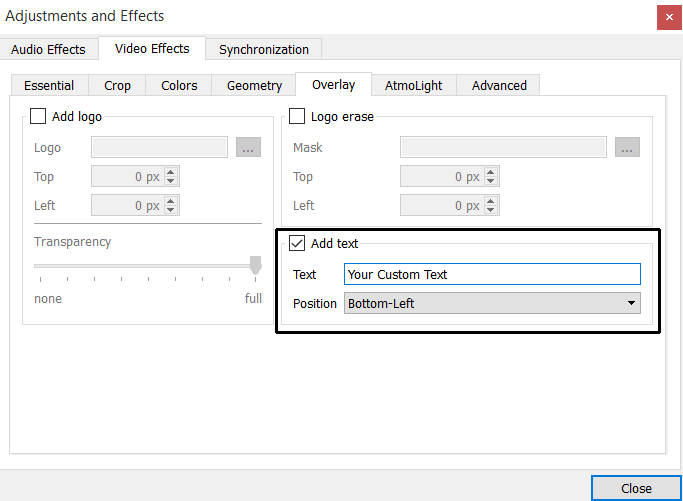This screenshot has height=501, width=683.
Task: Open the AtmoLight sub-tab
Action: [x=413, y=85]
